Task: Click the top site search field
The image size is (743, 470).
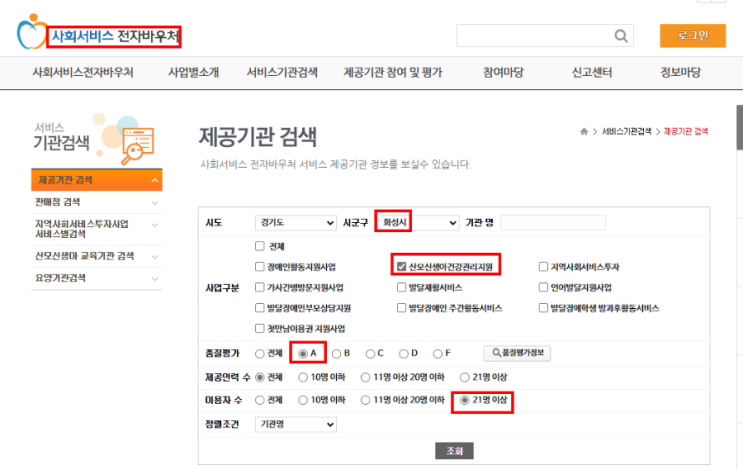Action: tap(545, 36)
